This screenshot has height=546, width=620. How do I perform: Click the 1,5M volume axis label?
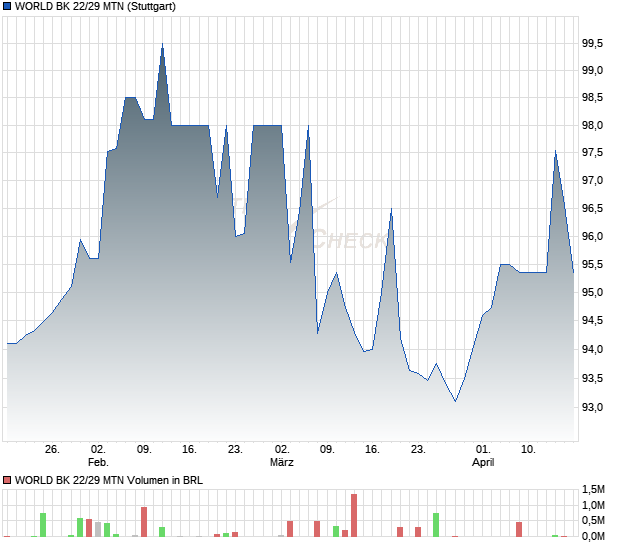593,489
